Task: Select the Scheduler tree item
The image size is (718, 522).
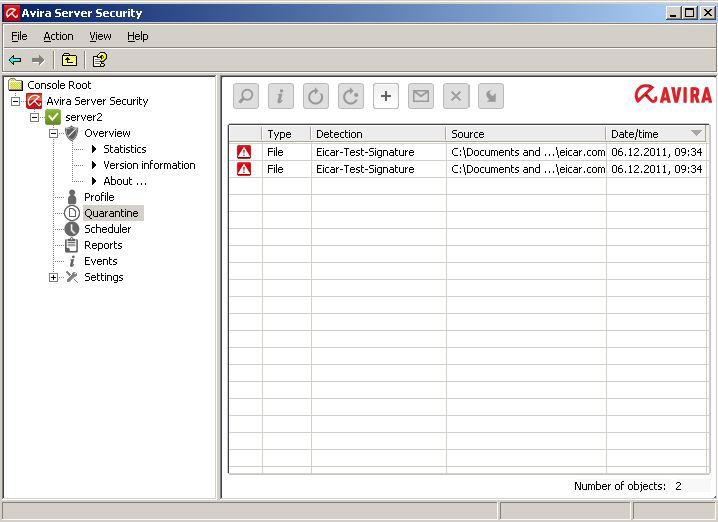Action: [107, 229]
